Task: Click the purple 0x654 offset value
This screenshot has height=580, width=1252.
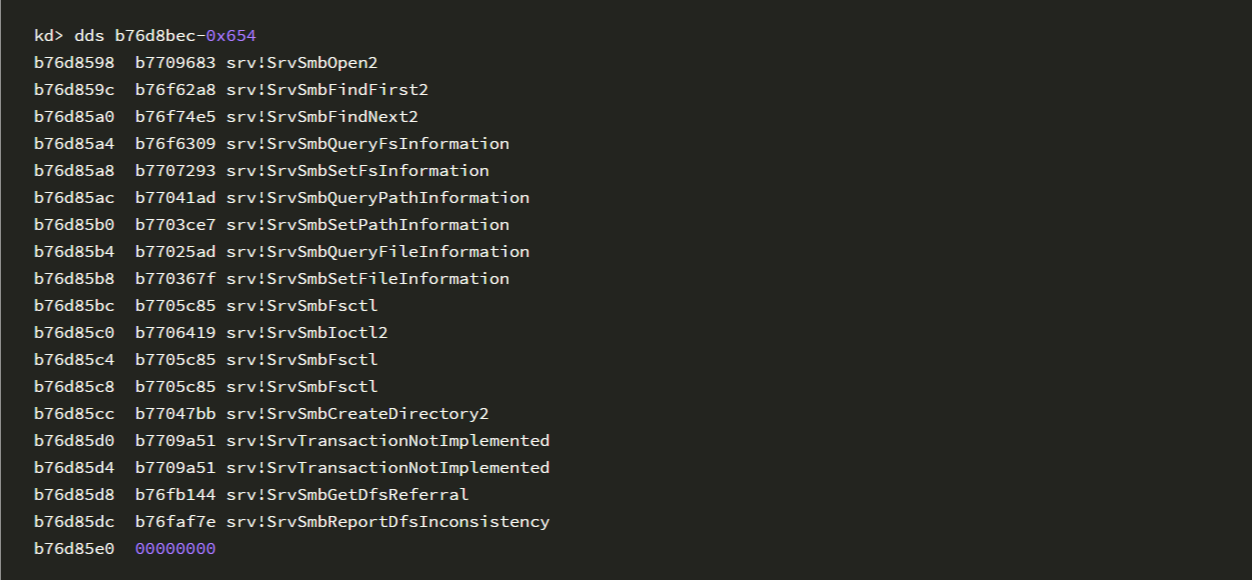Action: (x=231, y=36)
